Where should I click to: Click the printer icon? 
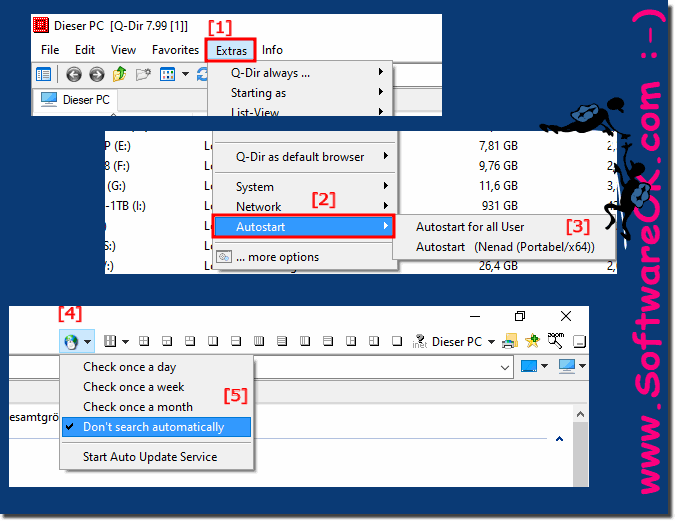(x=510, y=341)
